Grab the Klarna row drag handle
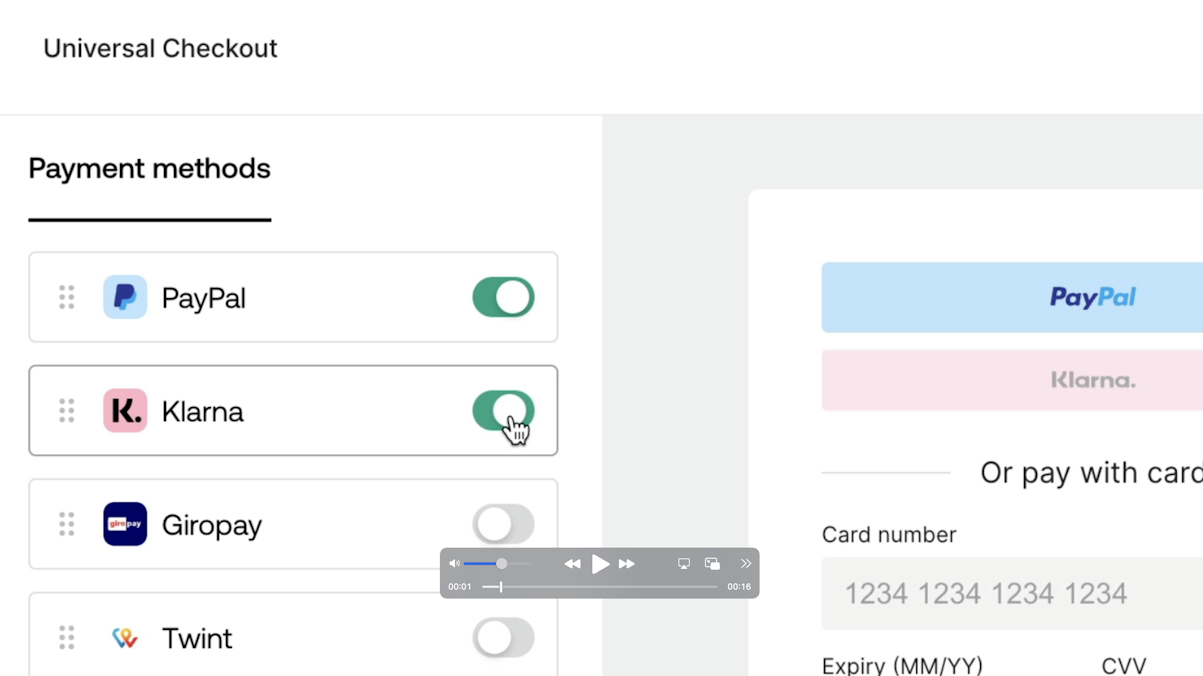This screenshot has height=676, width=1203. point(67,411)
